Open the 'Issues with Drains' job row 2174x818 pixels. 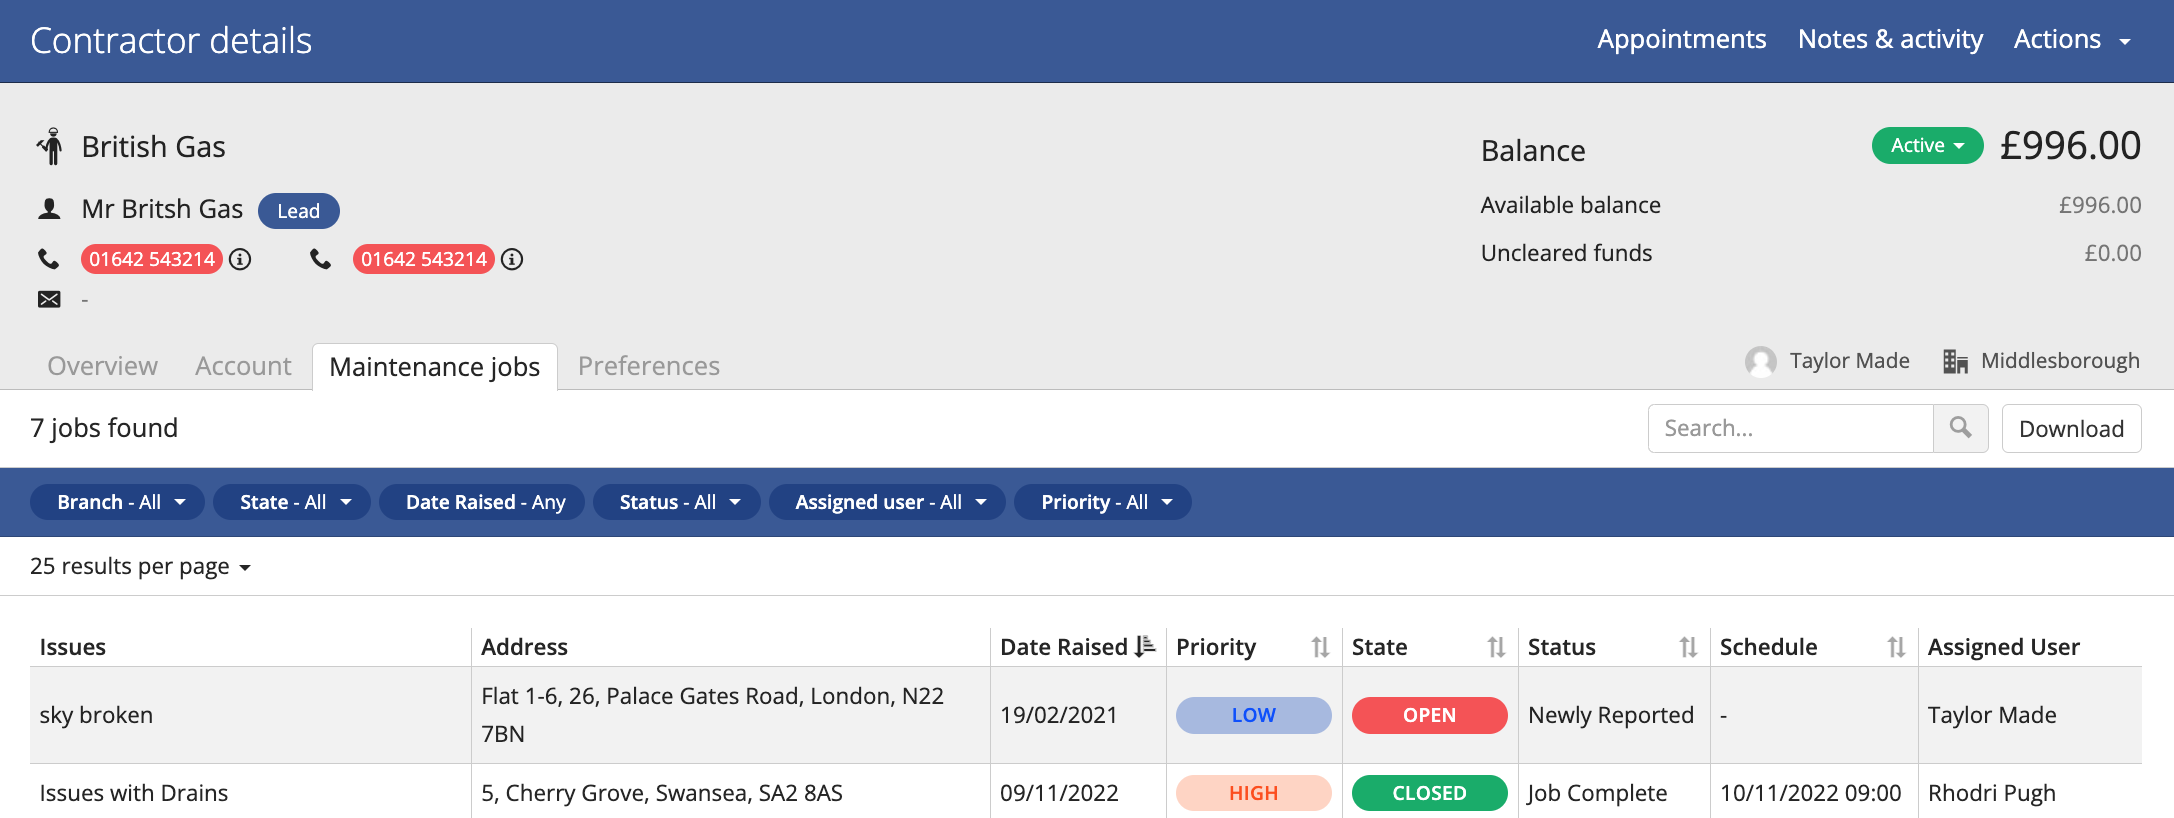1086,792
